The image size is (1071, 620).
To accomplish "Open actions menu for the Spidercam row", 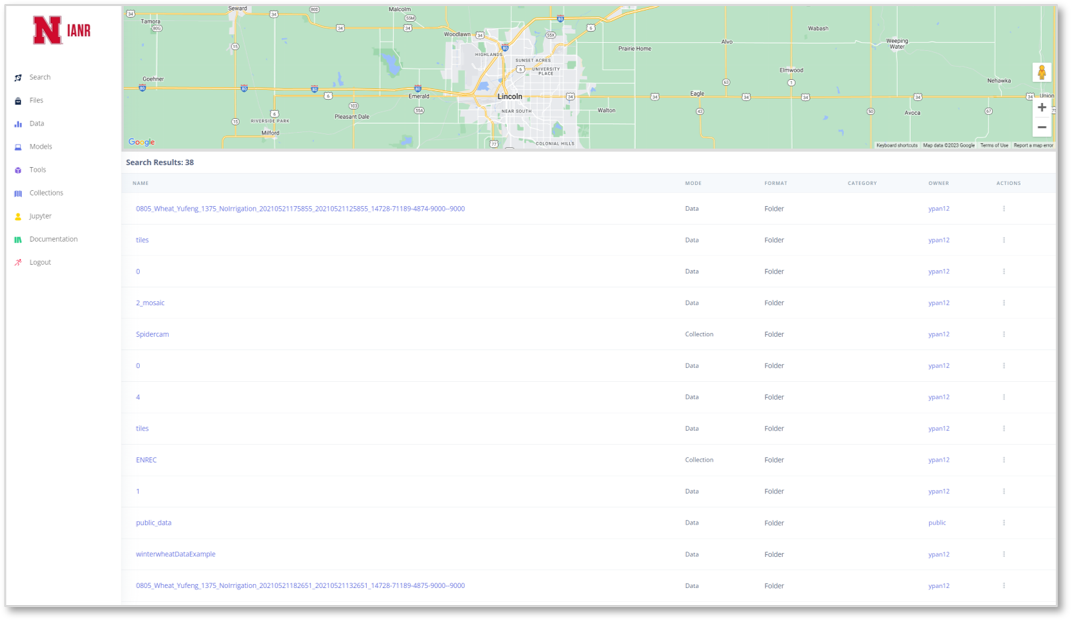I will click(1003, 335).
